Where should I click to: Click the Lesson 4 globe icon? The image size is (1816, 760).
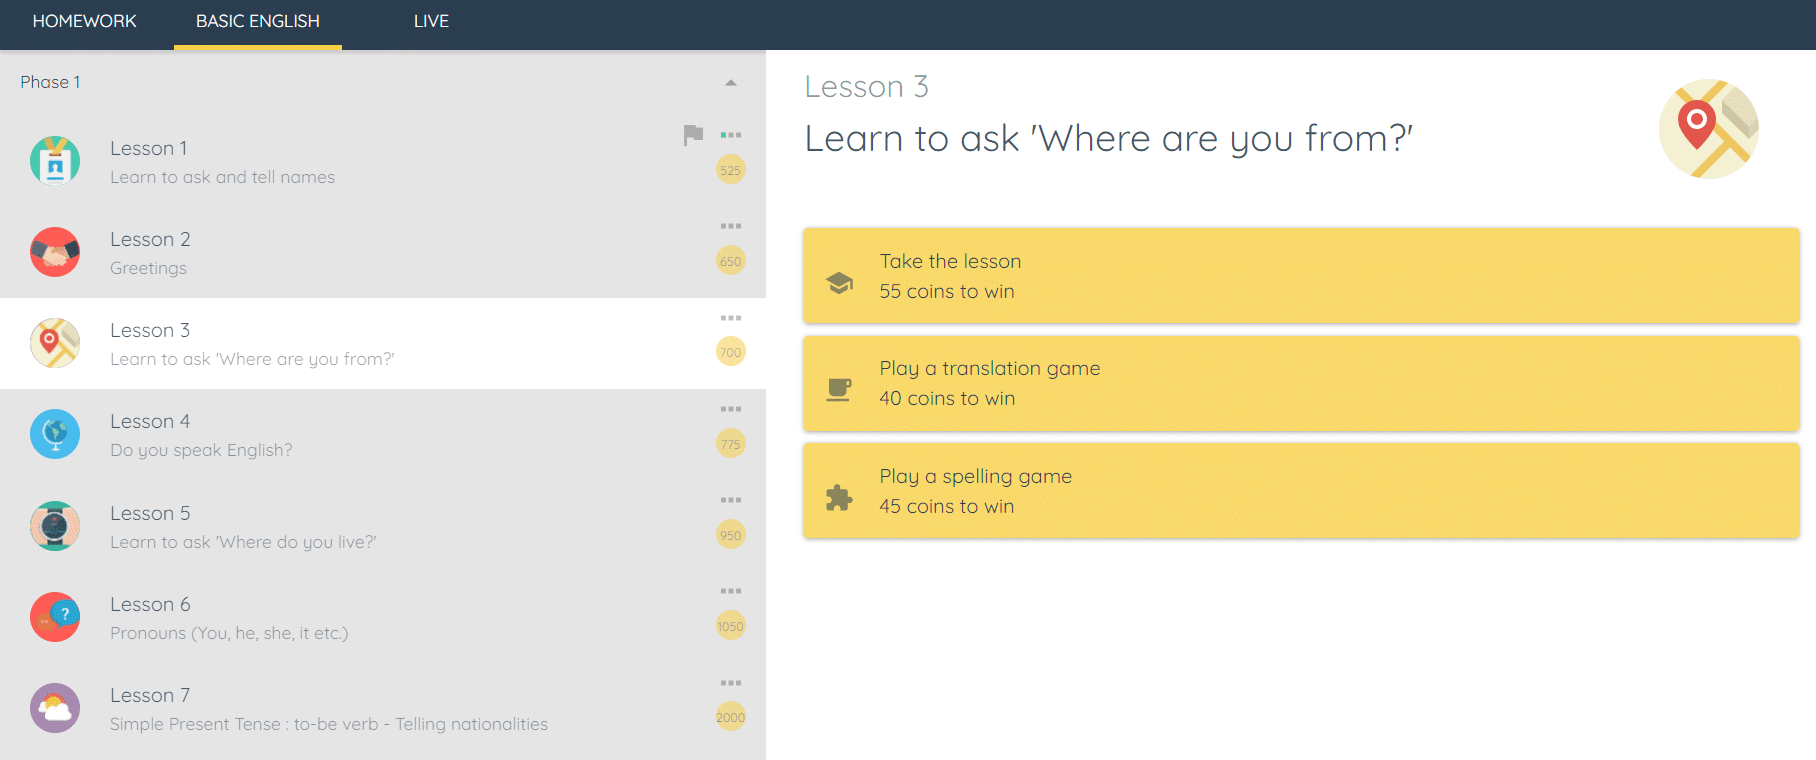55,434
